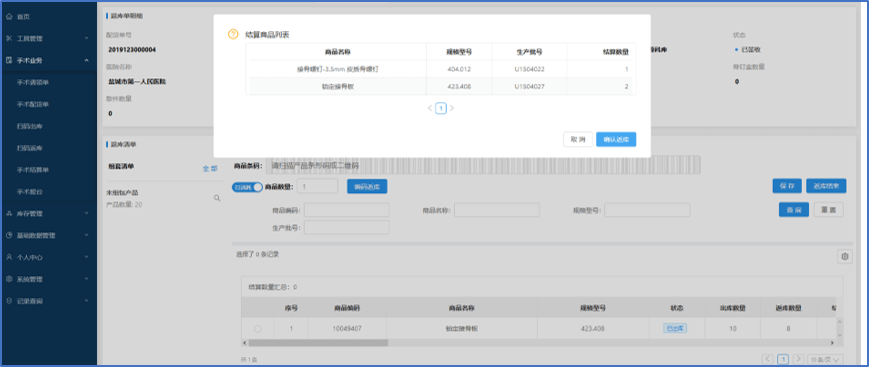Expand the 工具管理 menu chevron

point(86,38)
